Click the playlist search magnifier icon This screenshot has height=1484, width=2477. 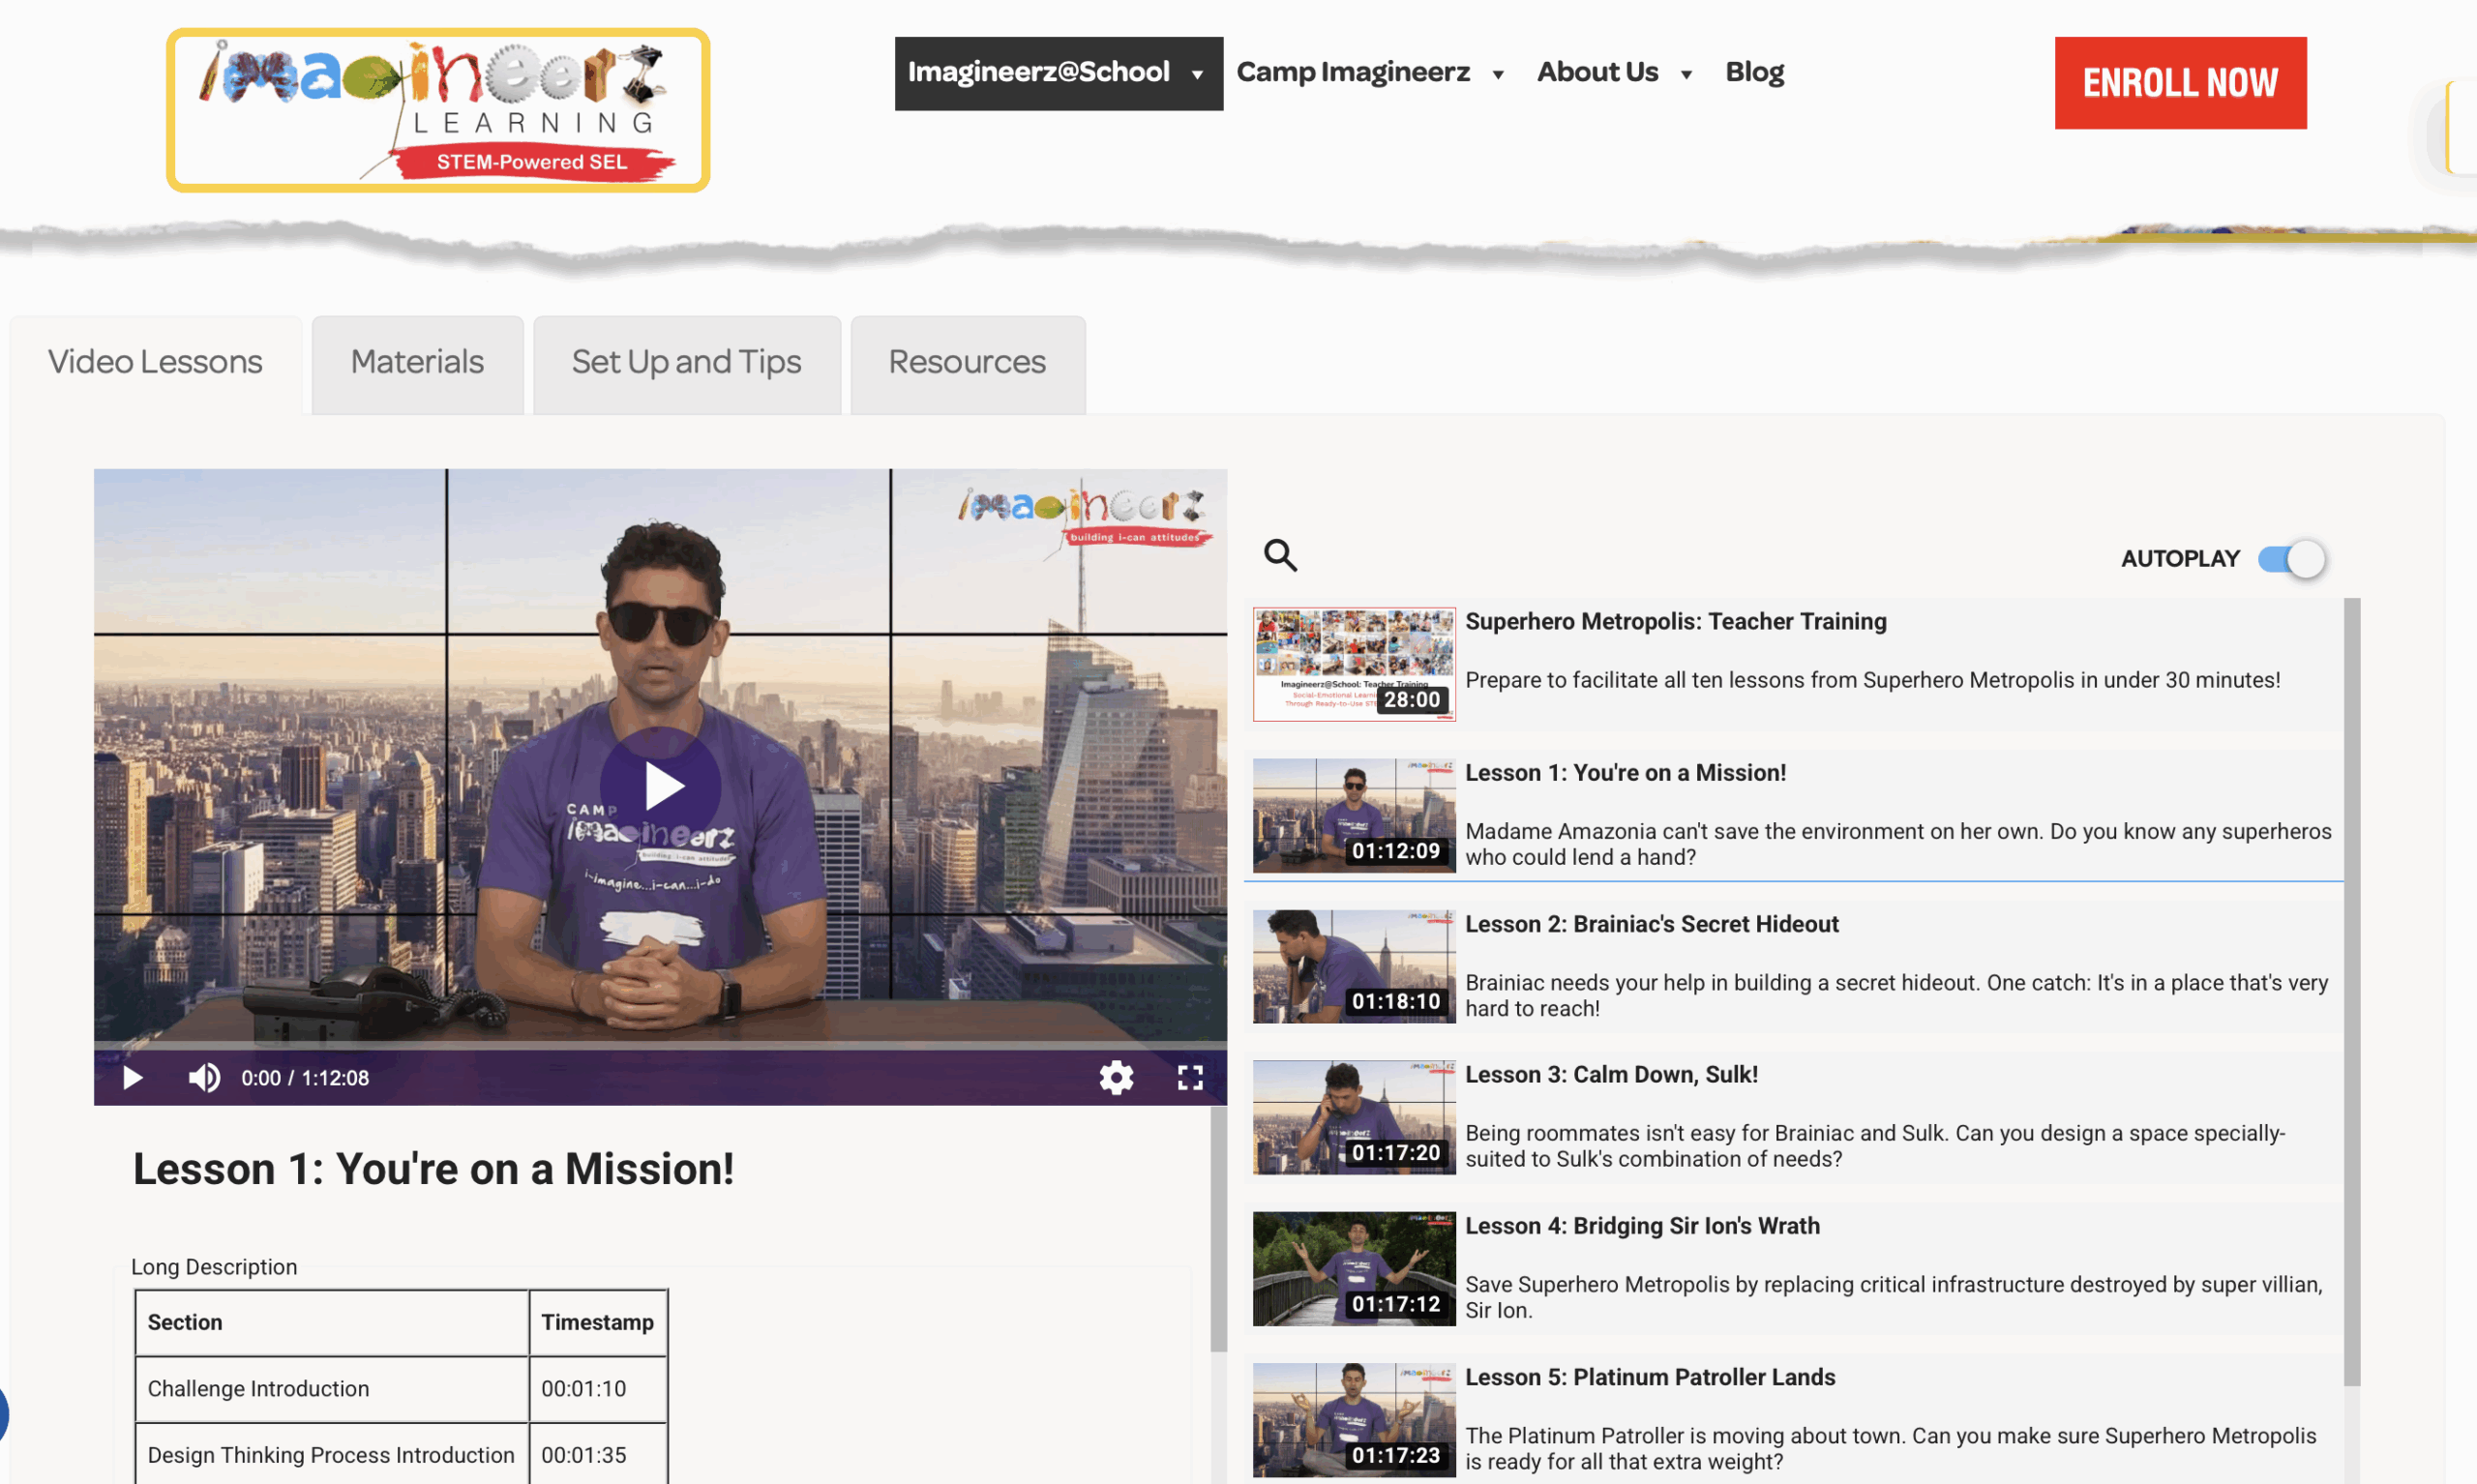coord(1280,555)
